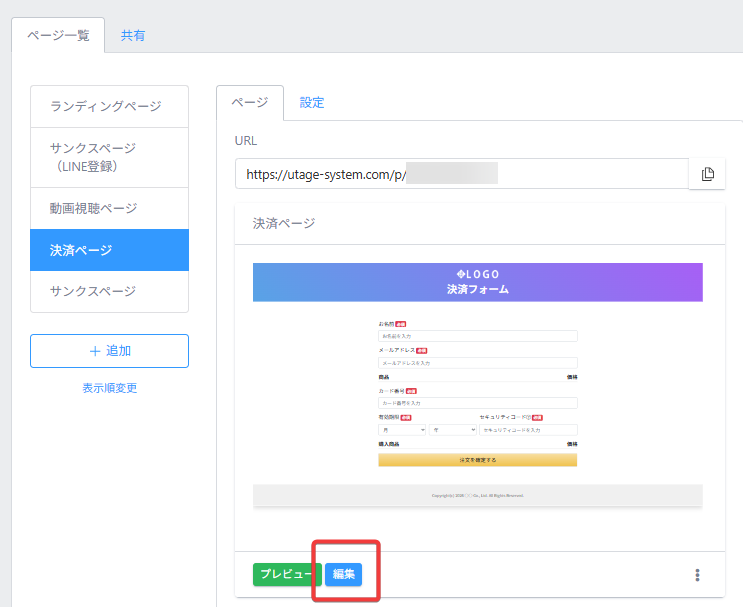Image resolution: width=743 pixels, height=607 pixels.
Task: Click the green プレビュー button
Action: coord(286,575)
